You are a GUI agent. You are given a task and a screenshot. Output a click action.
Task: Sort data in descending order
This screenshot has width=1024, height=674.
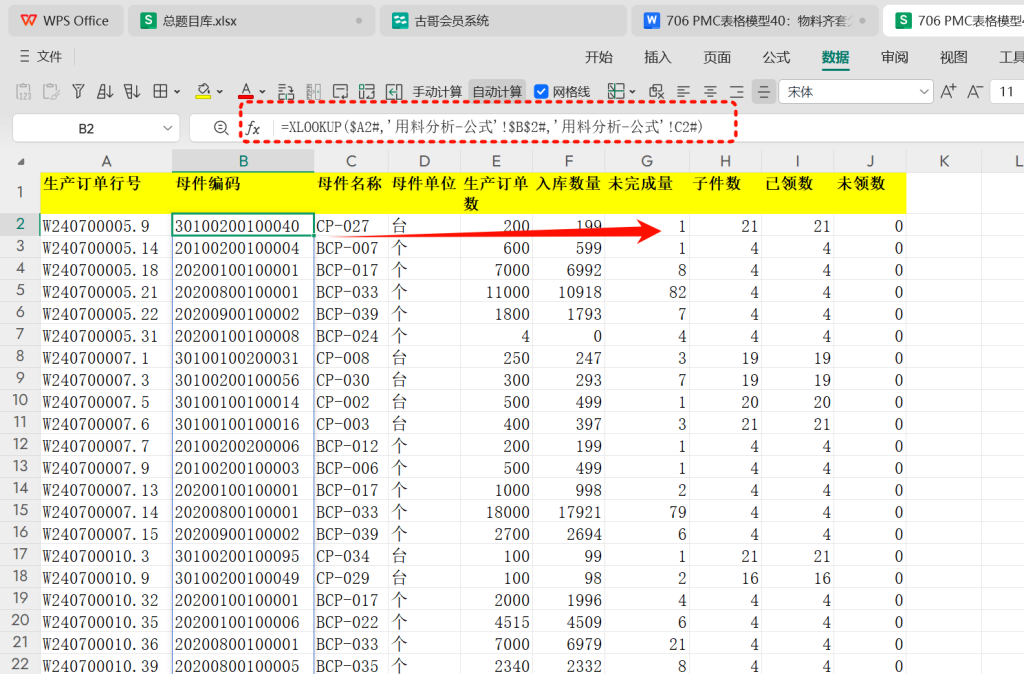[132, 91]
